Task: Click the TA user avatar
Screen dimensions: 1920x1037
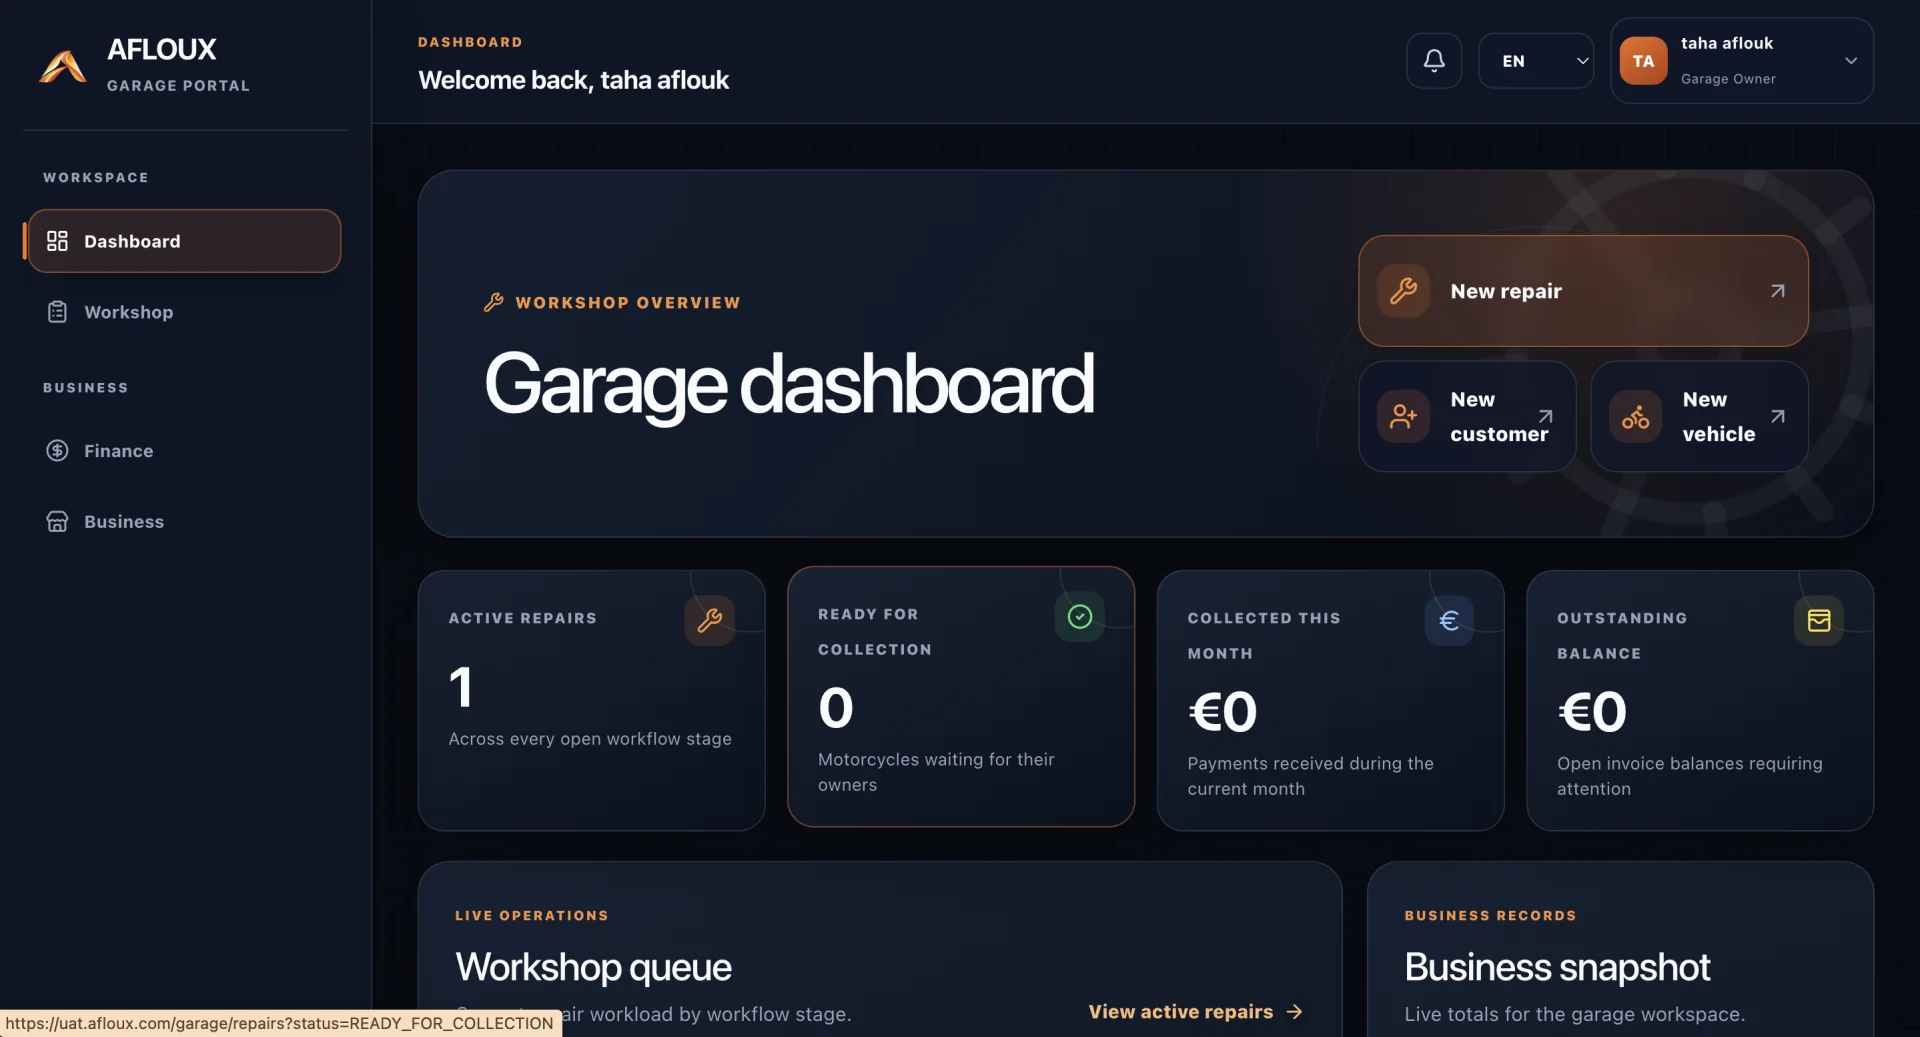Action: tap(1643, 61)
